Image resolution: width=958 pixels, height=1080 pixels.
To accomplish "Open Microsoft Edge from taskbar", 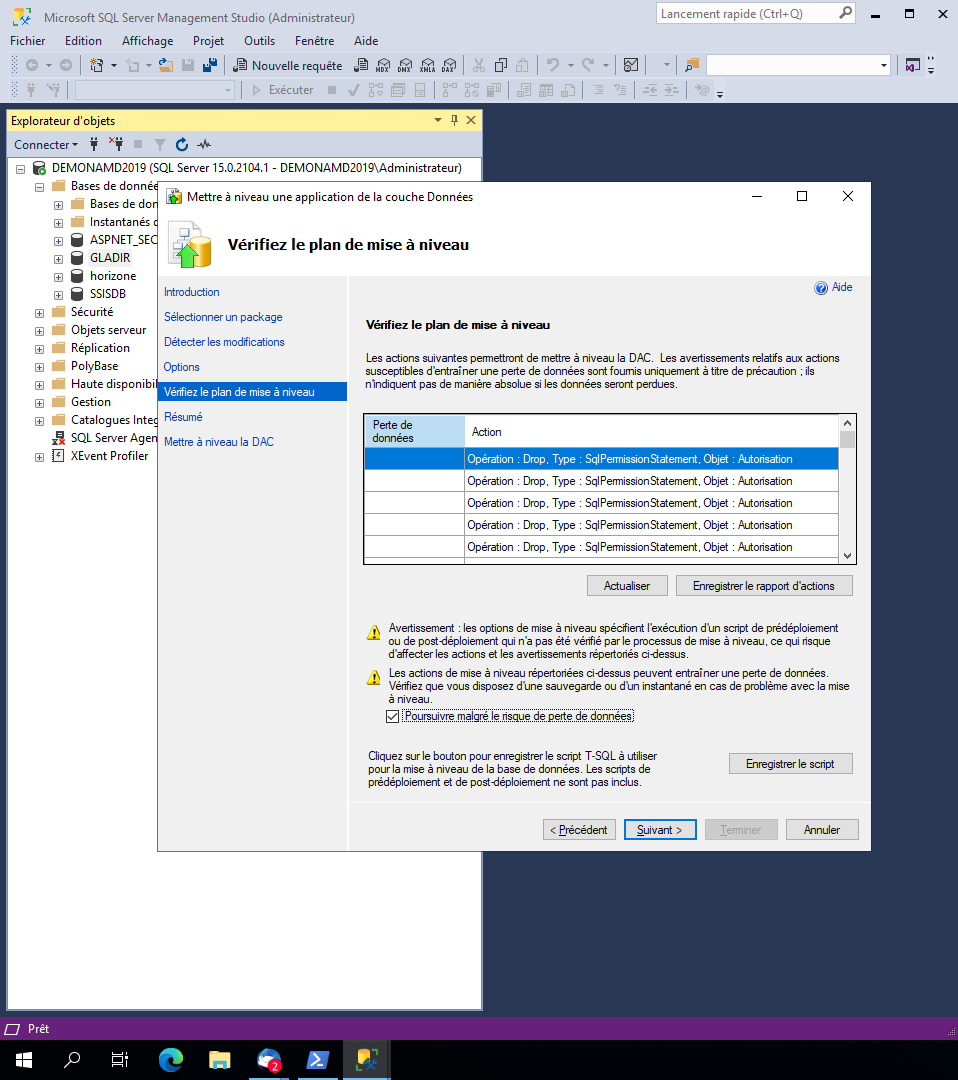I will coord(171,1059).
